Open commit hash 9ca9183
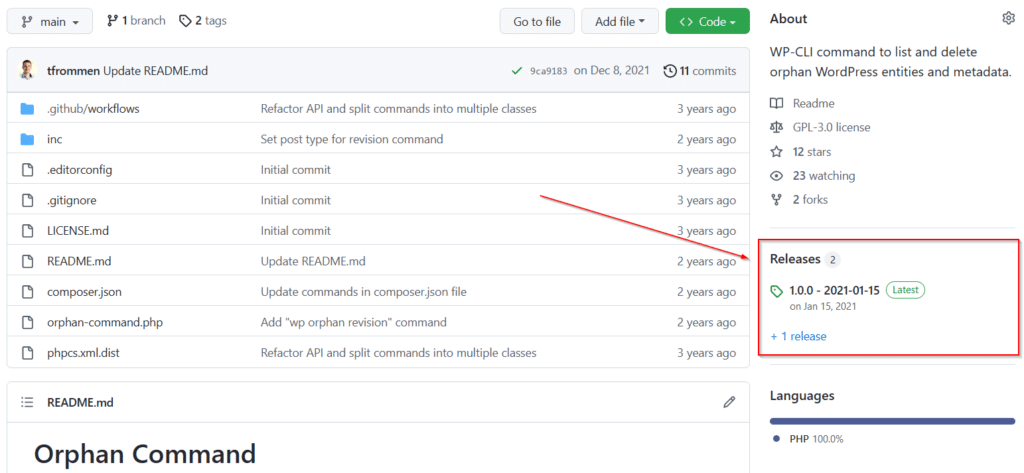The width and height of the screenshot is (1024, 473). click(x=549, y=71)
